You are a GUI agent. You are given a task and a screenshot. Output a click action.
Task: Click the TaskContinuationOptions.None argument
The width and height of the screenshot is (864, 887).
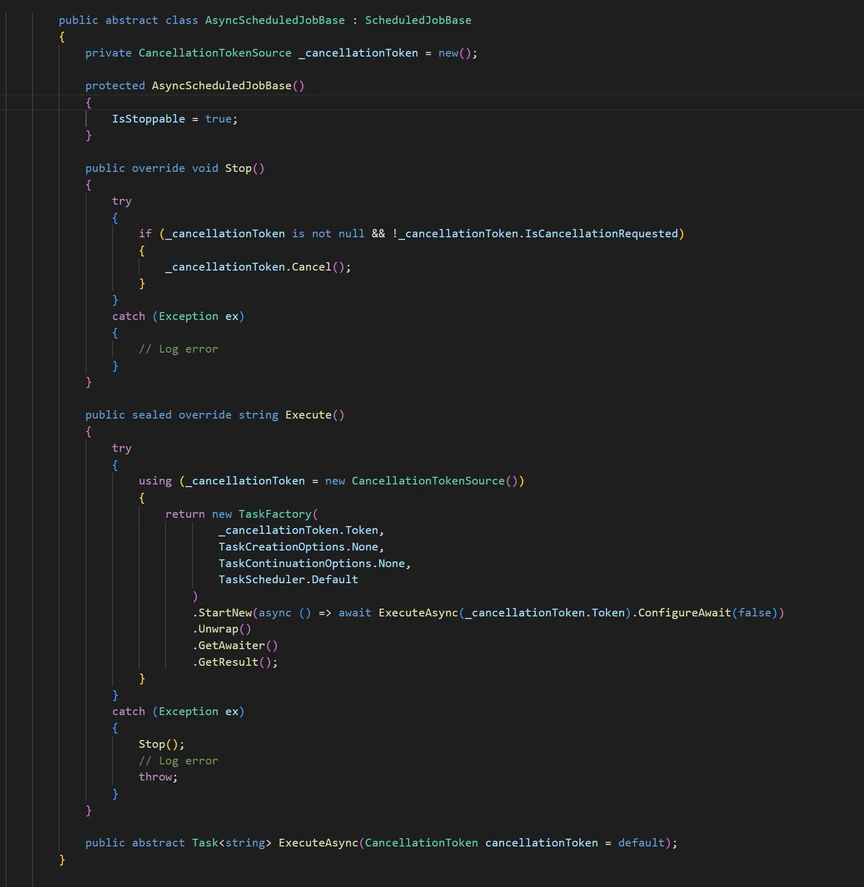[x=313, y=563]
